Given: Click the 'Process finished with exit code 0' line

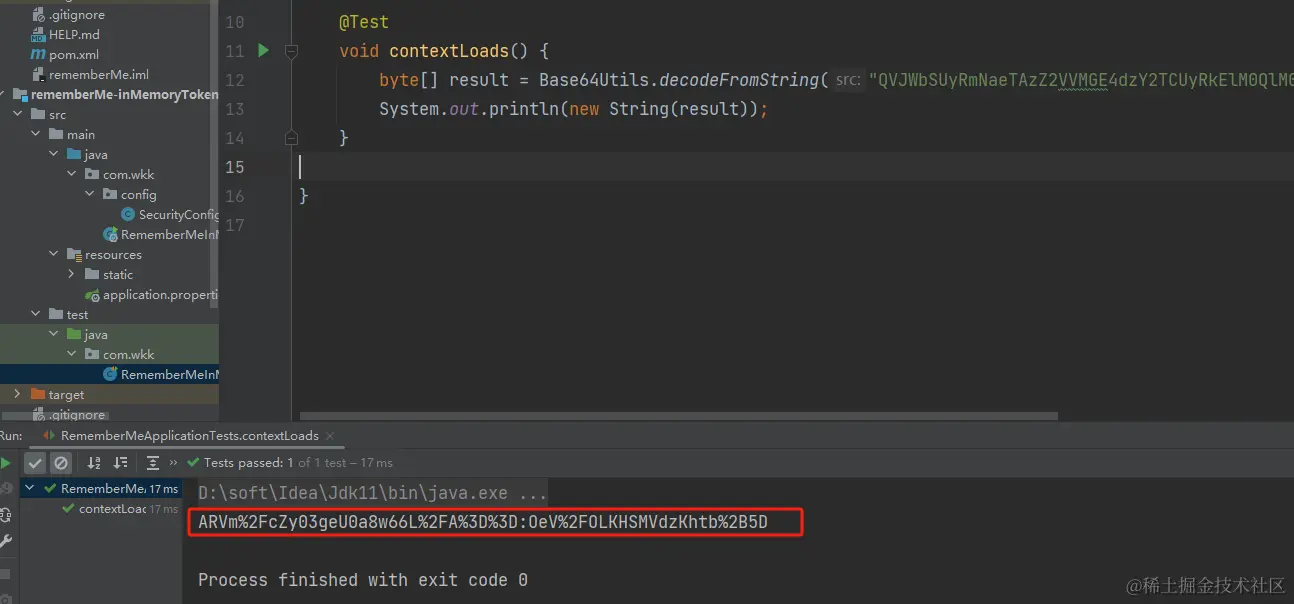Looking at the screenshot, I should [363, 580].
